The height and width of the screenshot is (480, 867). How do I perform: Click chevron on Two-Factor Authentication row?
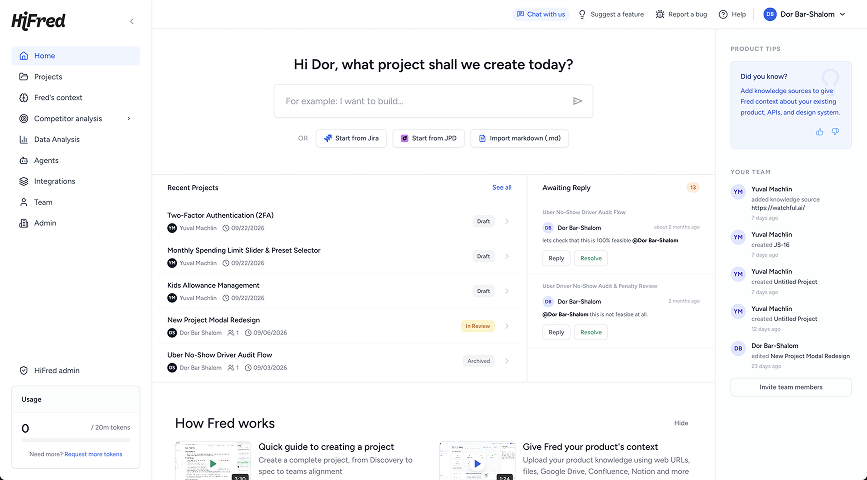coord(507,221)
